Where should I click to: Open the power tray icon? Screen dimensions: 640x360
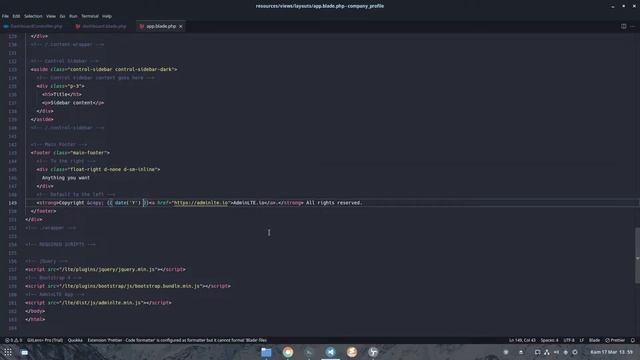tap(575, 352)
